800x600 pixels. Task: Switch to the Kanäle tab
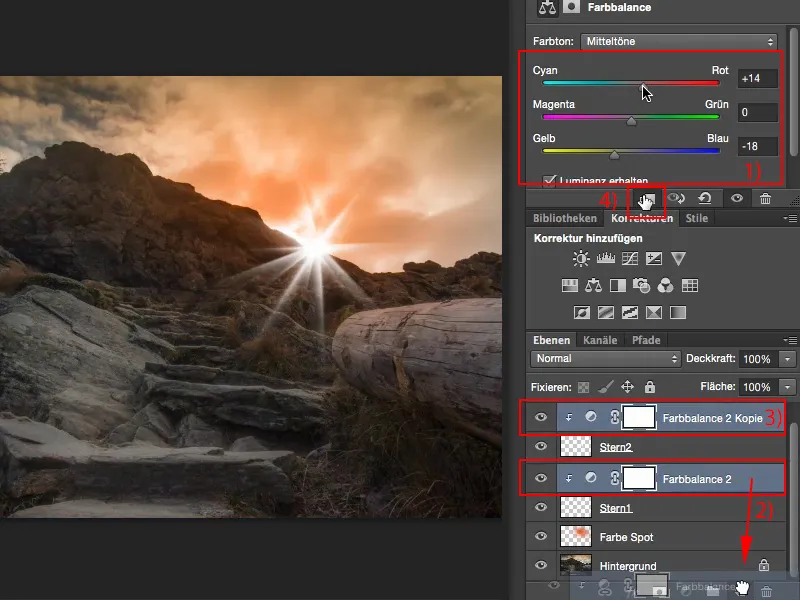point(600,340)
